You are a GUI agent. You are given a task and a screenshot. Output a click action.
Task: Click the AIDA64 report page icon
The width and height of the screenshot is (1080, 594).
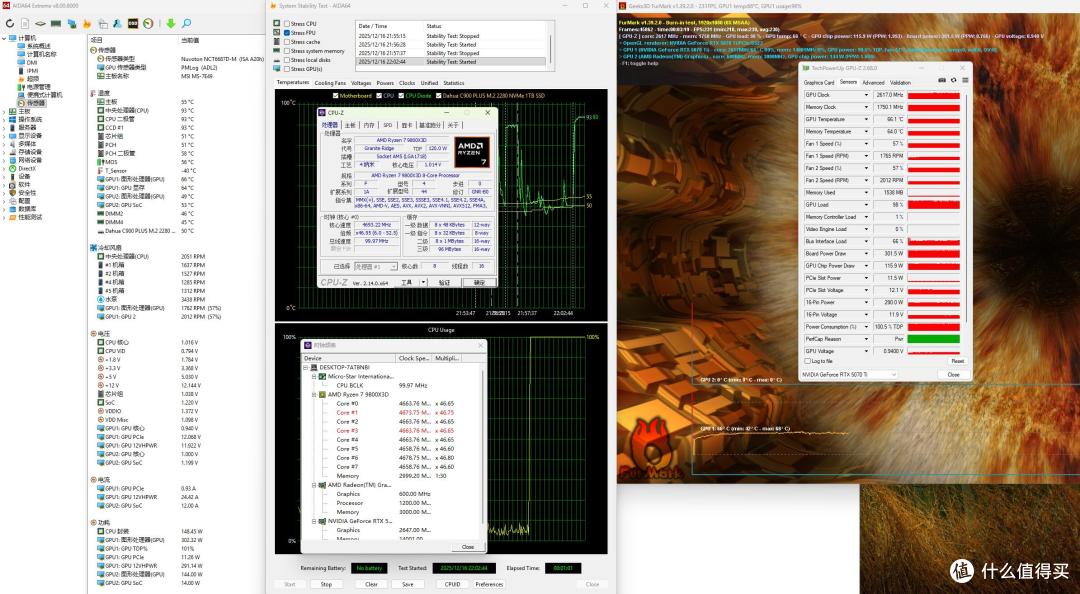25,23
